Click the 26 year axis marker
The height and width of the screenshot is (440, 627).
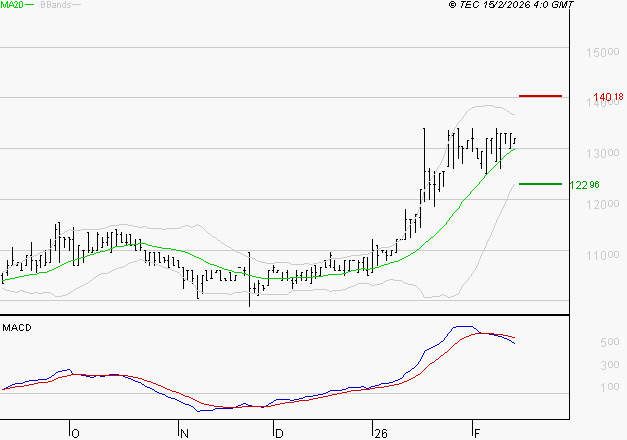[x=381, y=433]
